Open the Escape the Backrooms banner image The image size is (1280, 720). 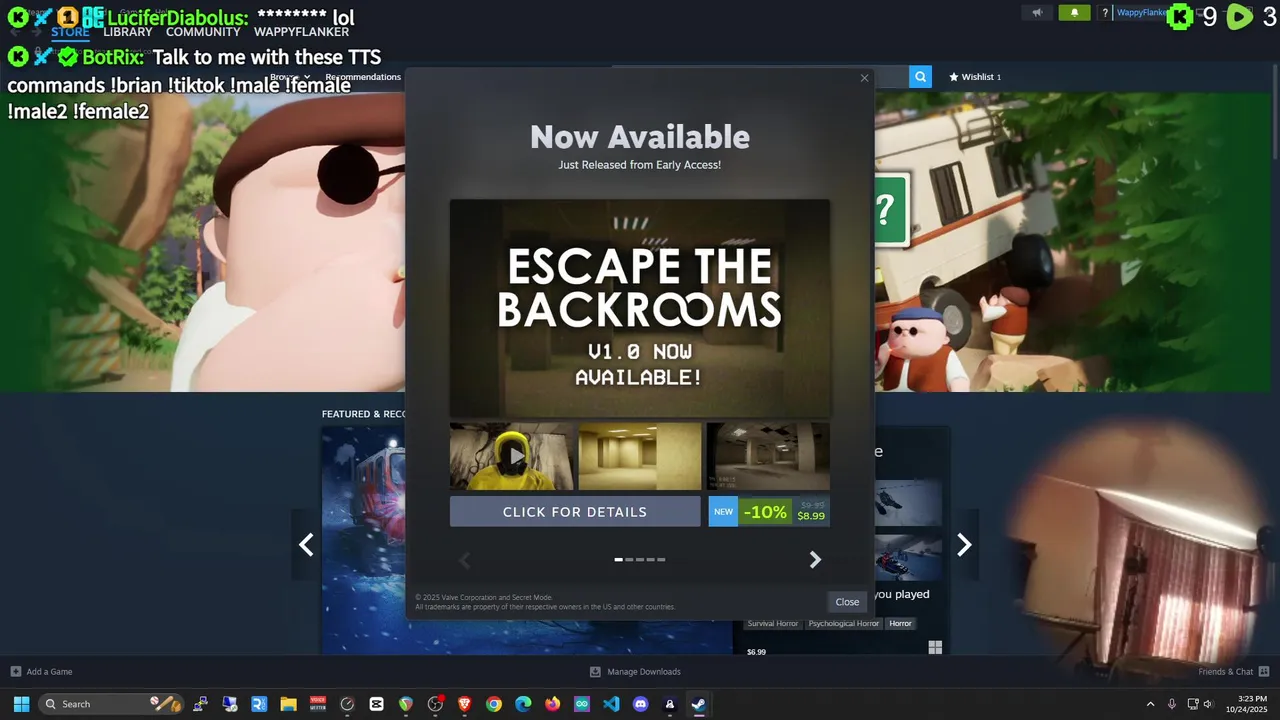tap(640, 308)
